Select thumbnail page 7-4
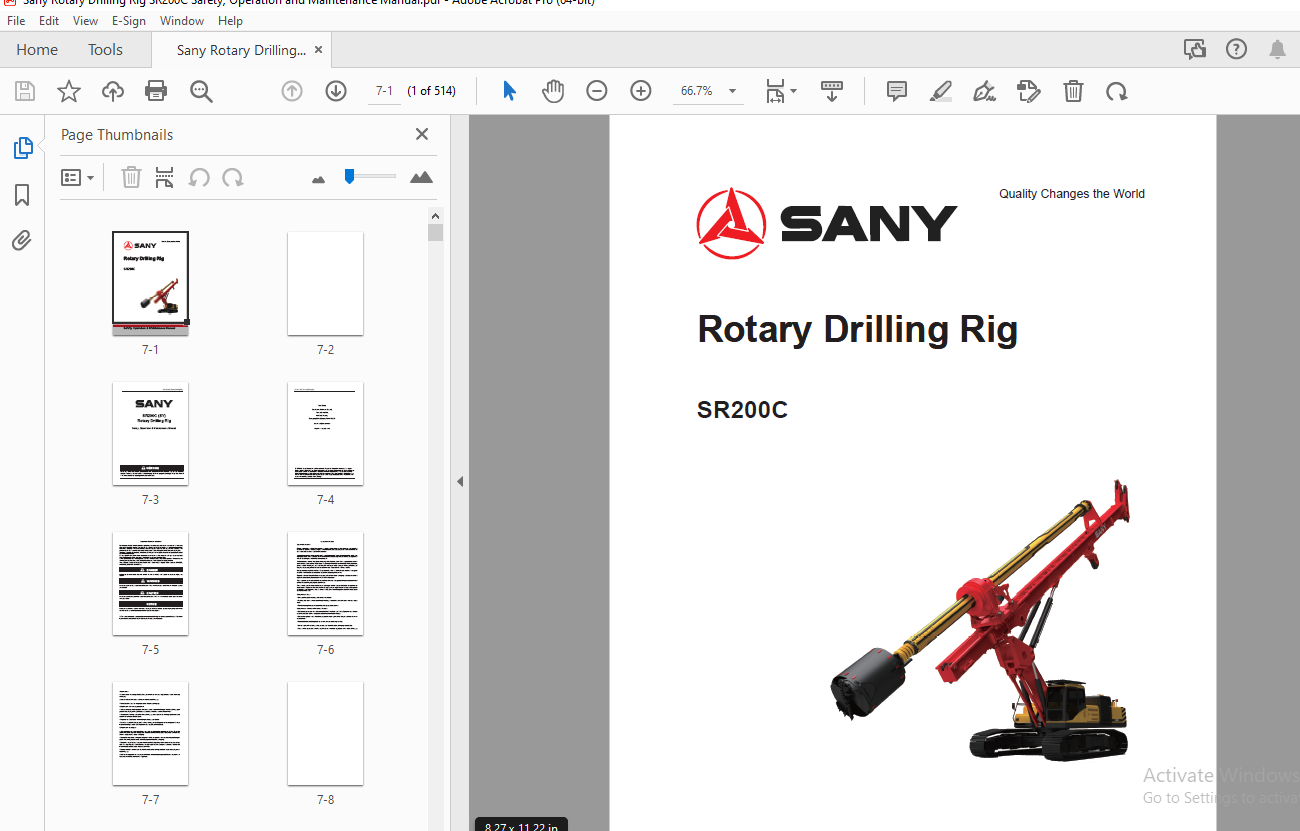Image resolution: width=1300 pixels, height=831 pixels. tap(325, 434)
